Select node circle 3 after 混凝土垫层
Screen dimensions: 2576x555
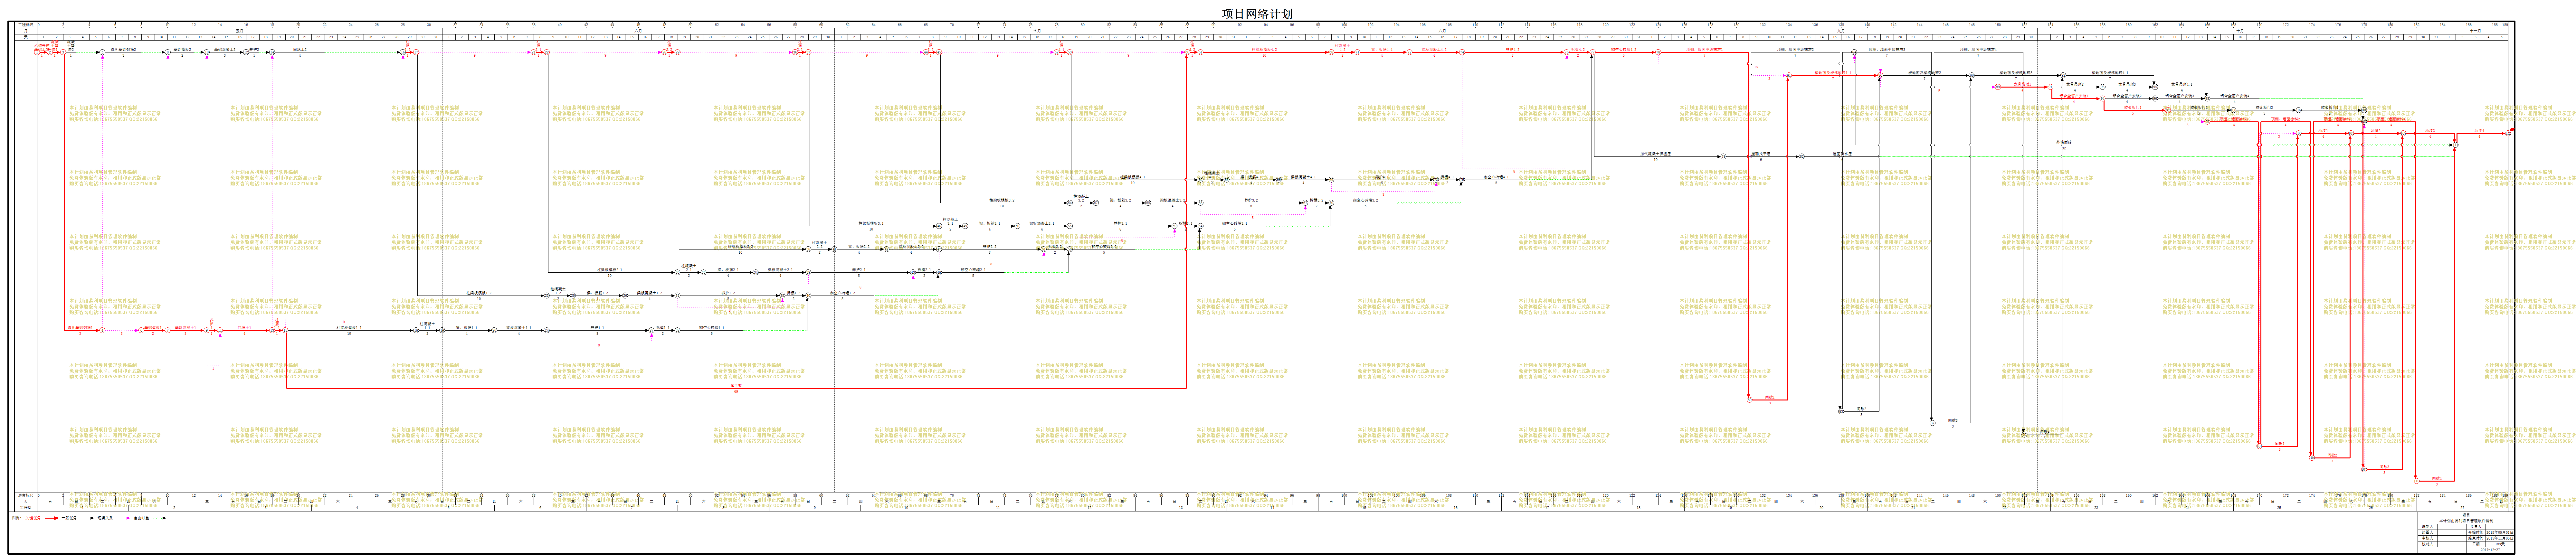tap(63, 52)
